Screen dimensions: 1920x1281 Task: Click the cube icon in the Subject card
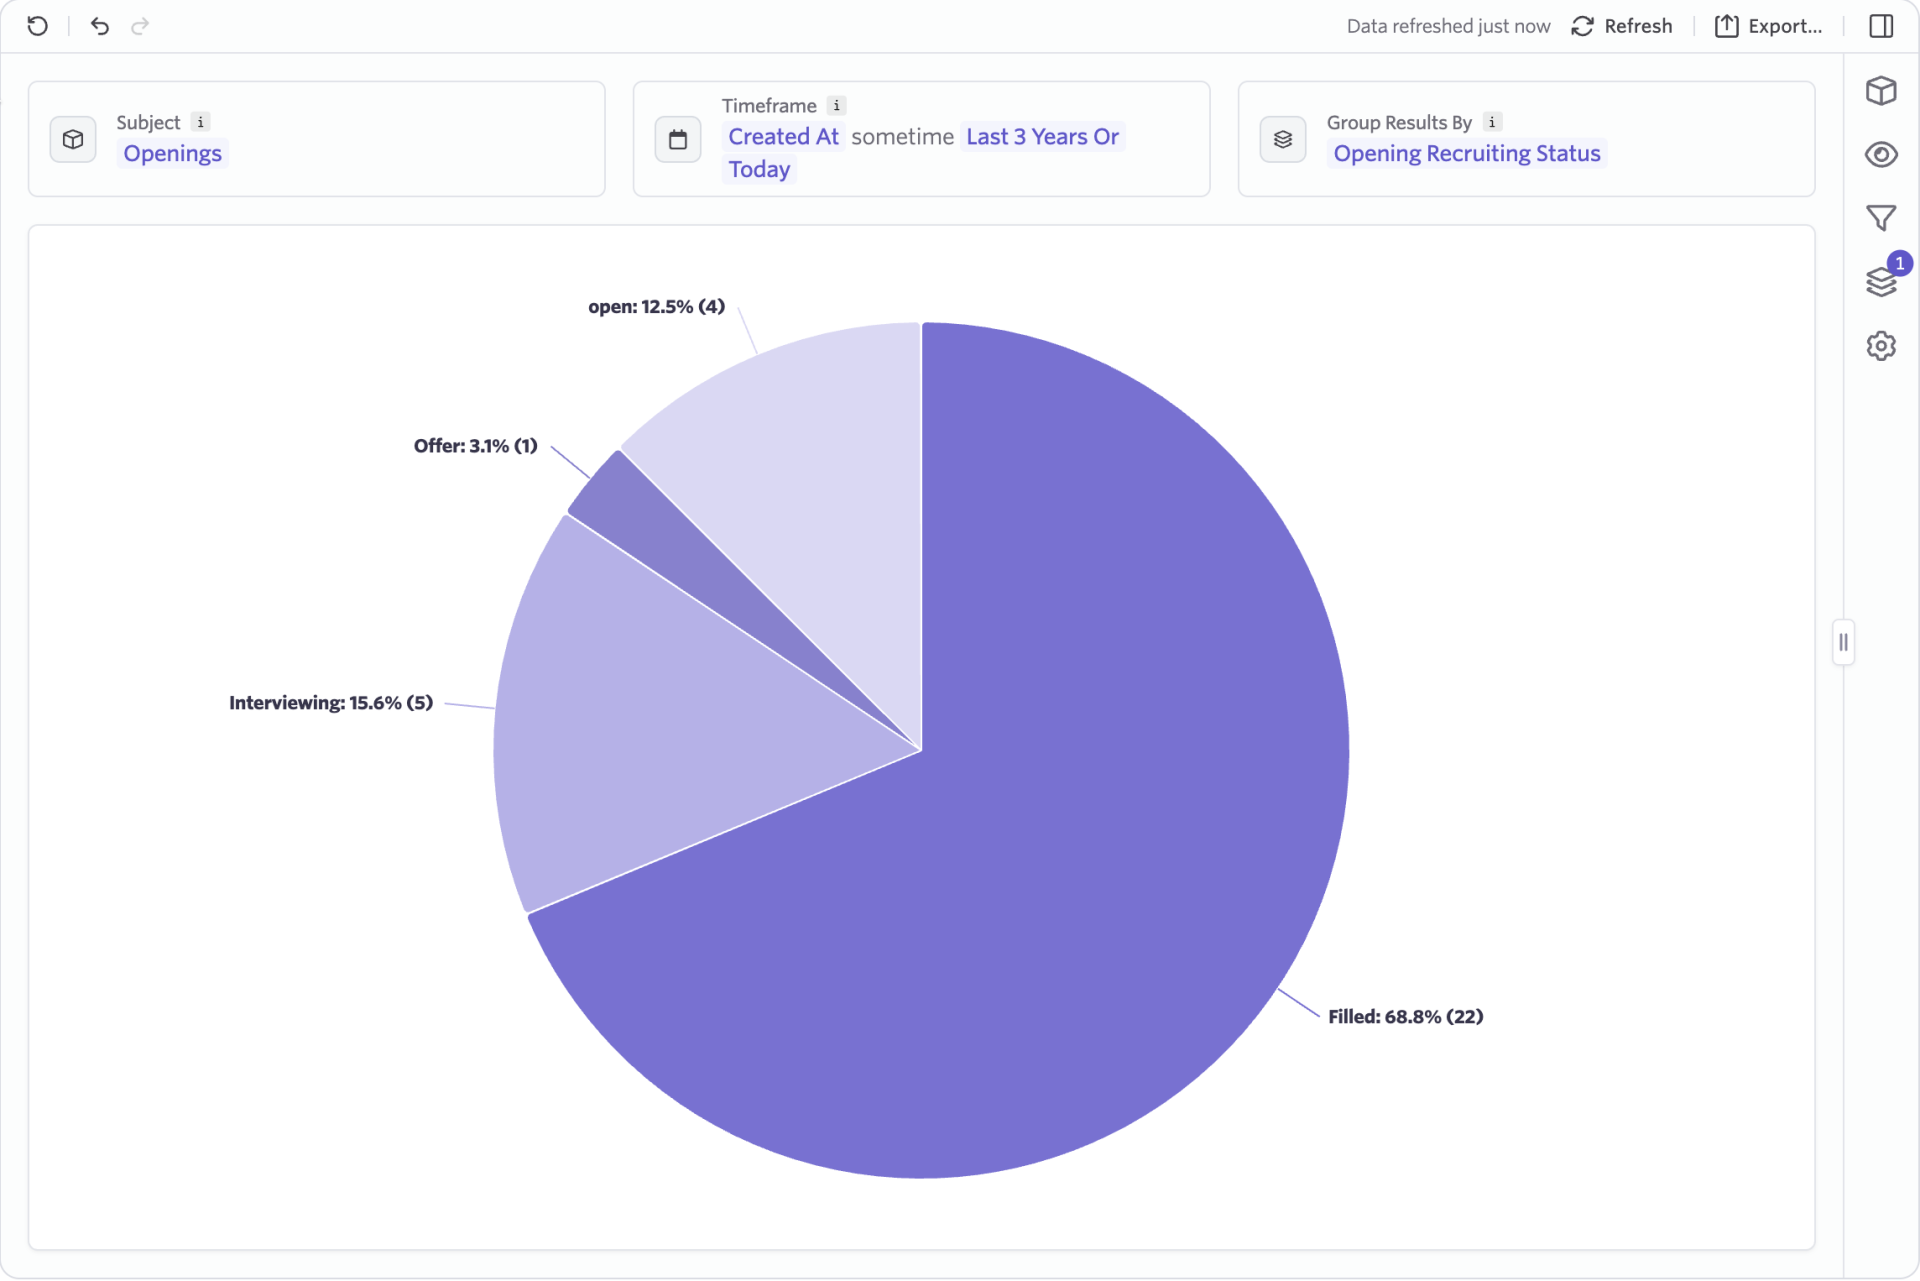tap(72, 139)
